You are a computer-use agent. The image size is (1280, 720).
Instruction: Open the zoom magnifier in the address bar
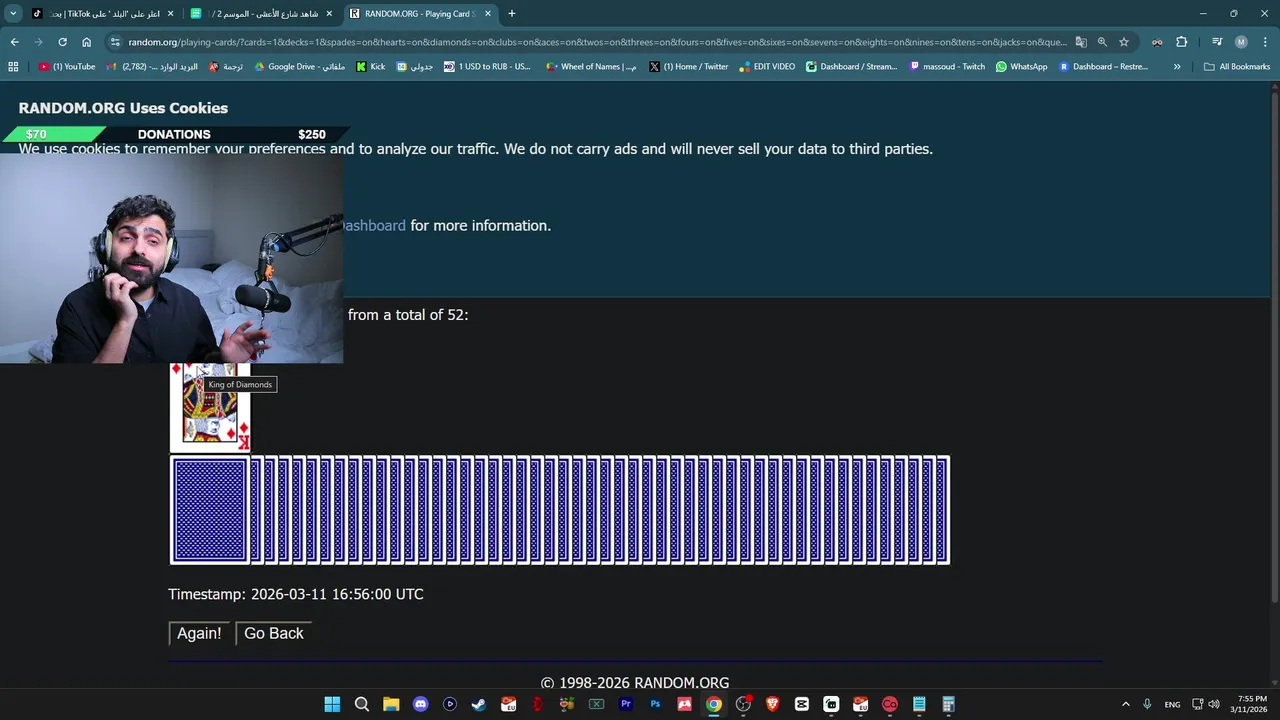click(x=1102, y=42)
